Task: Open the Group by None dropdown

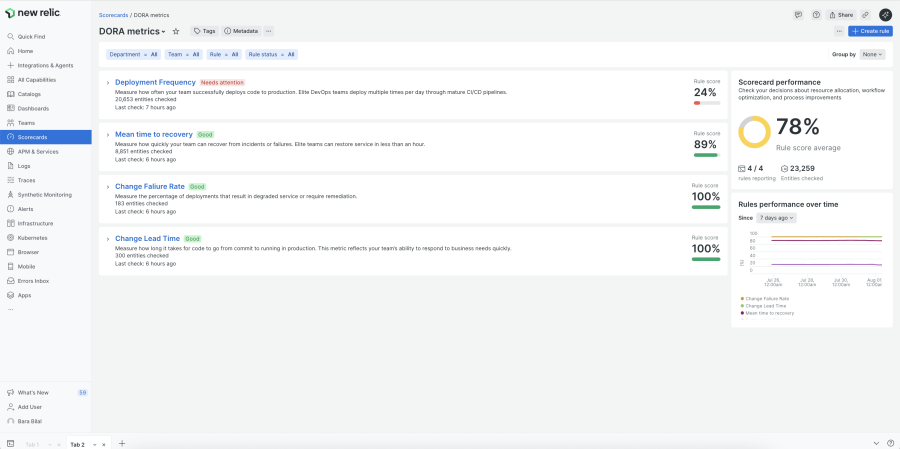Action: coord(872,55)
